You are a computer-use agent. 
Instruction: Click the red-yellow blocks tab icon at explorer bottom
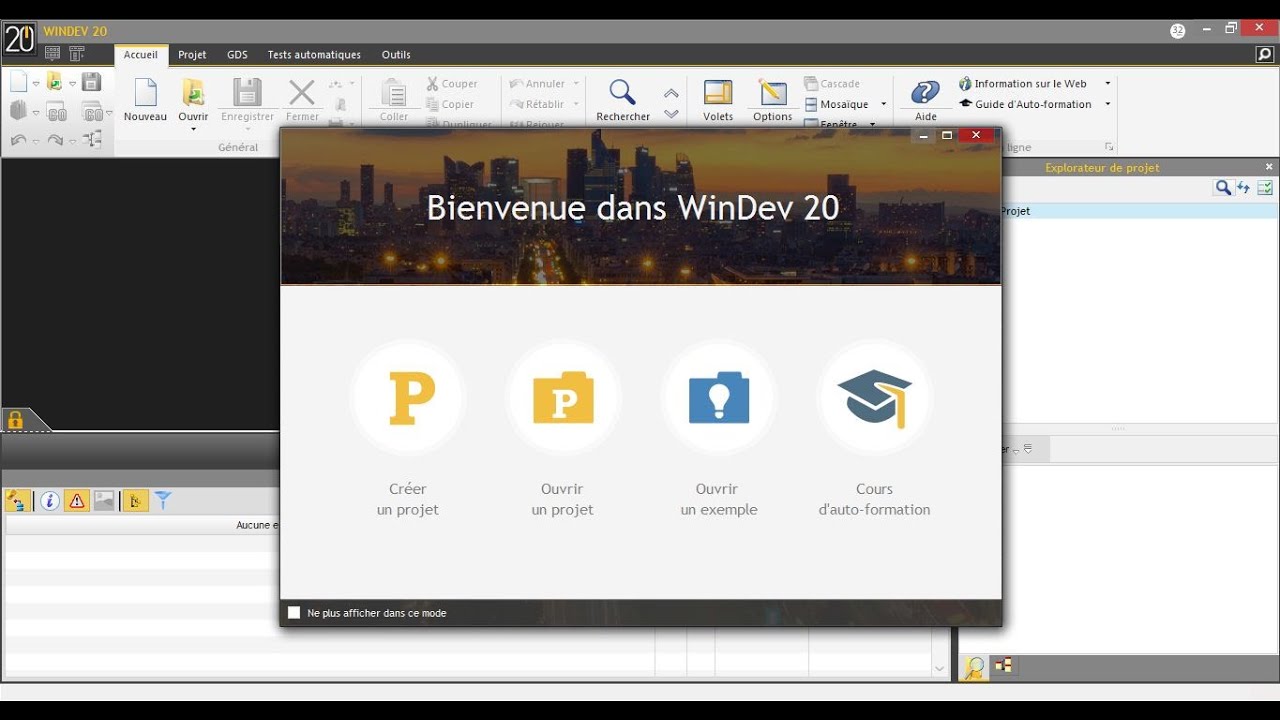pyautogui.click(x=1003, y=665)
